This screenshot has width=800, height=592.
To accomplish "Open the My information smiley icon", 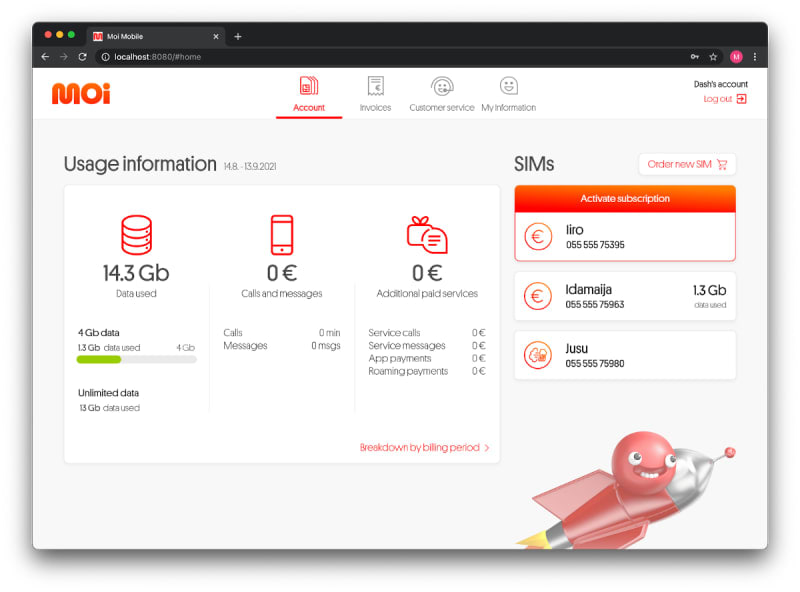I will pos(508,87).
